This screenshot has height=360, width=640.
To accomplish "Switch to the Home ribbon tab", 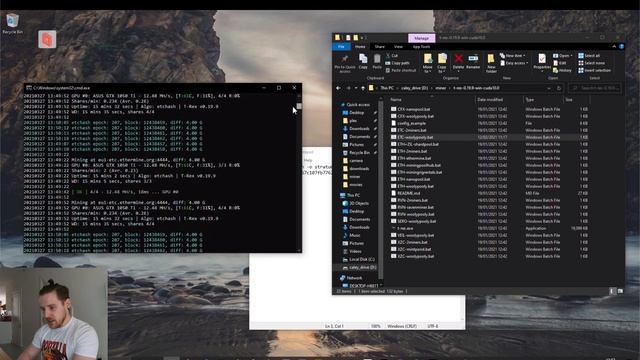I will coord(360,47).
